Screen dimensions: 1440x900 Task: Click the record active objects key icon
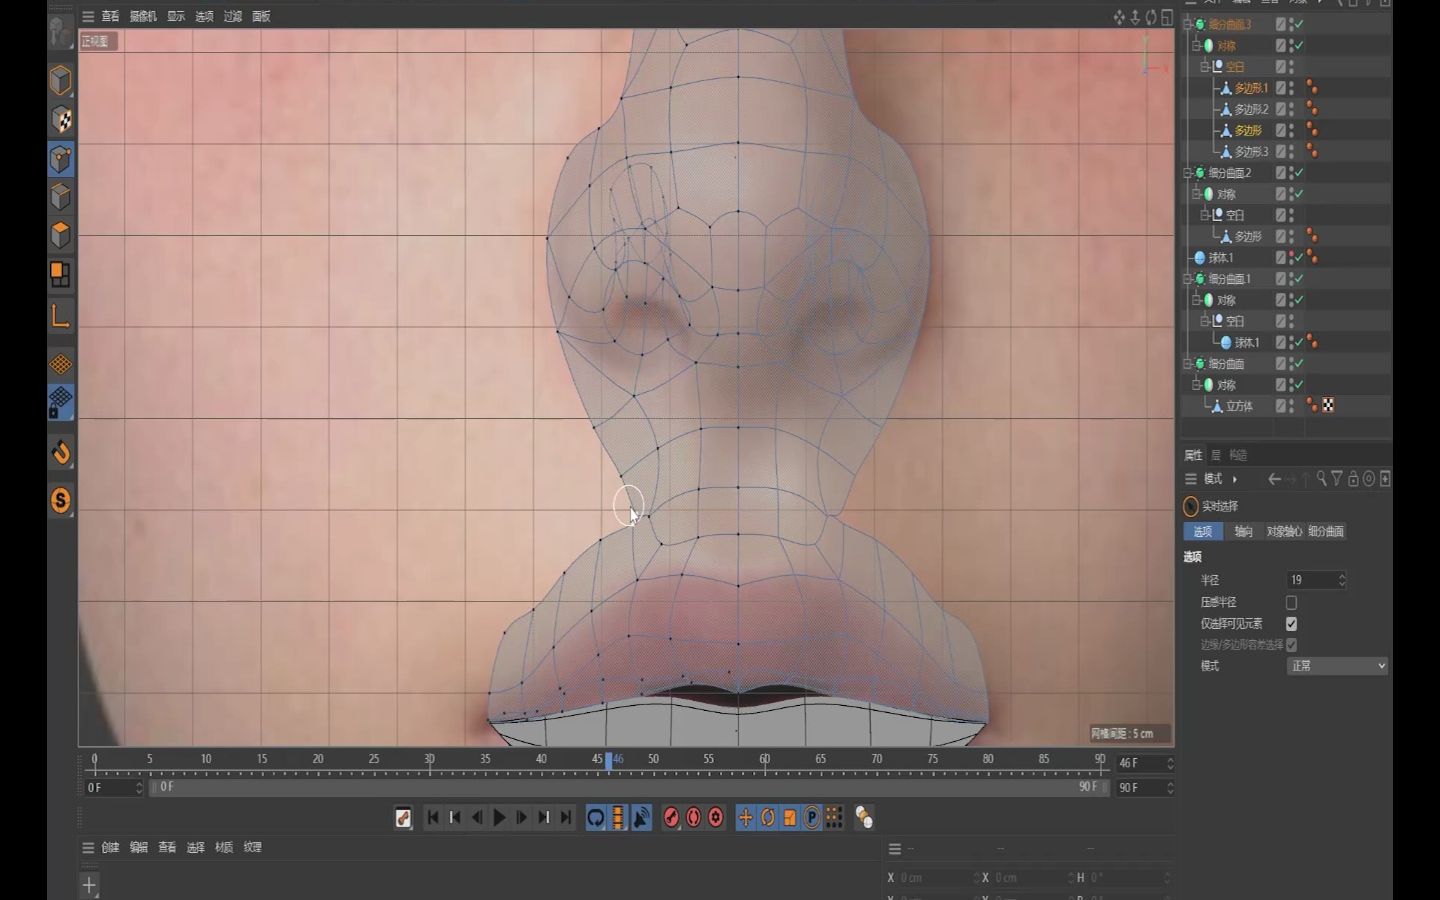[671, 818]
